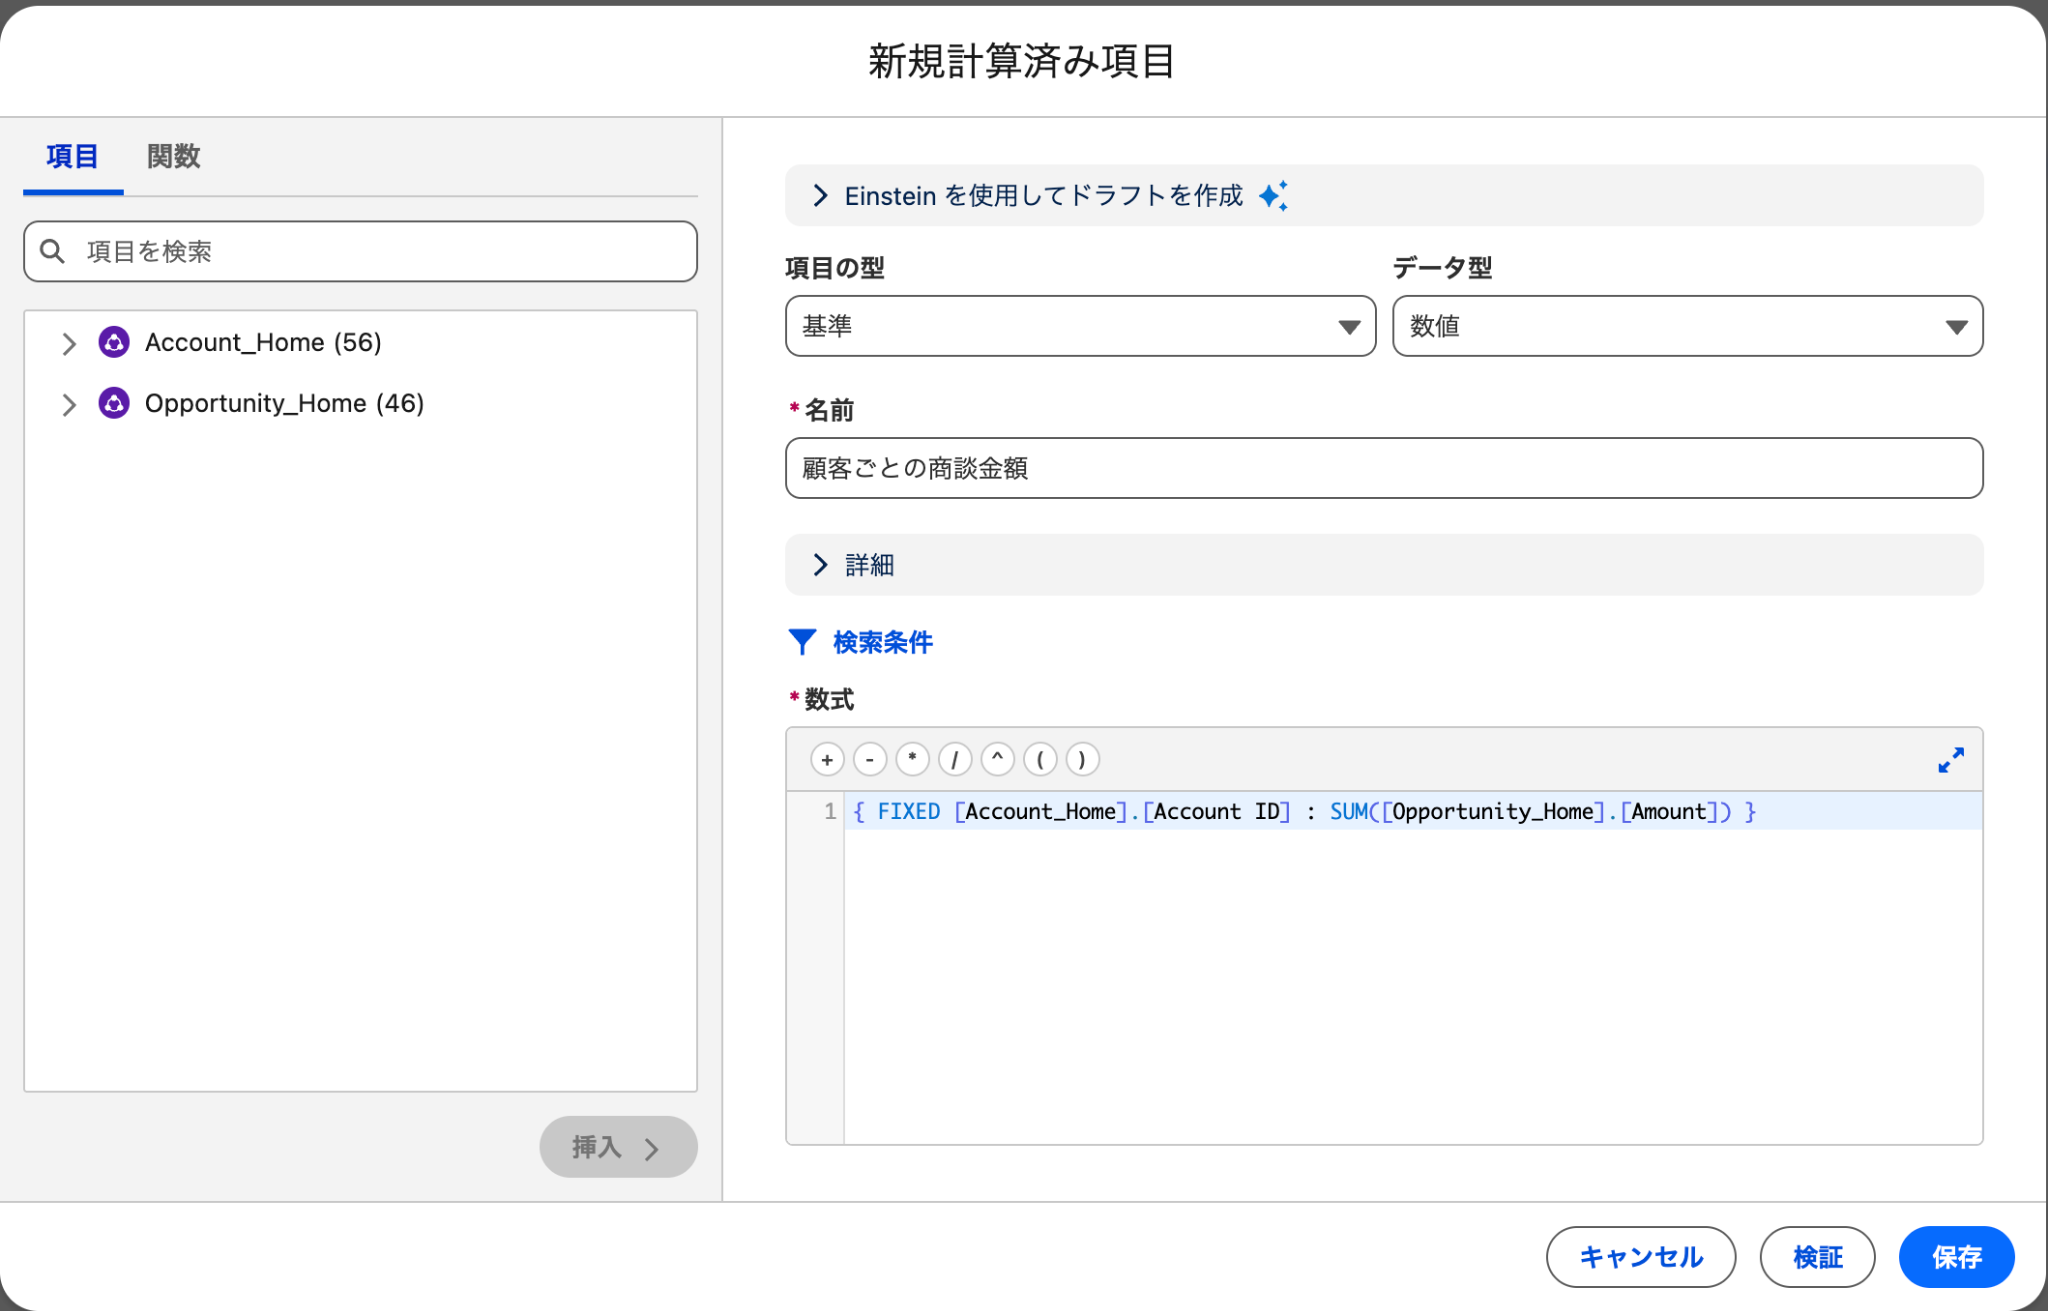
Task: Click the plus operator button
Action: click(x=827, y=760)
